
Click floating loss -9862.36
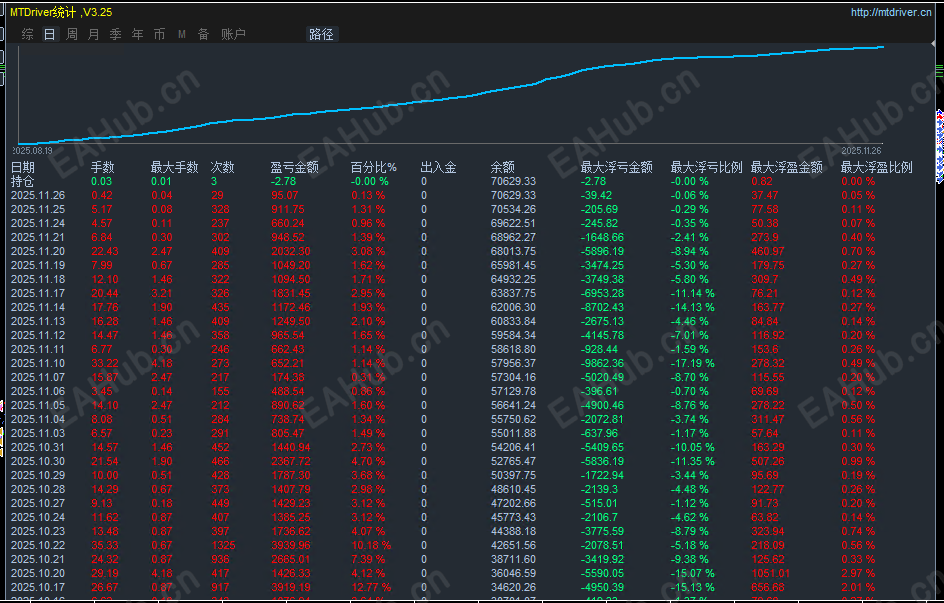[602, 363]
